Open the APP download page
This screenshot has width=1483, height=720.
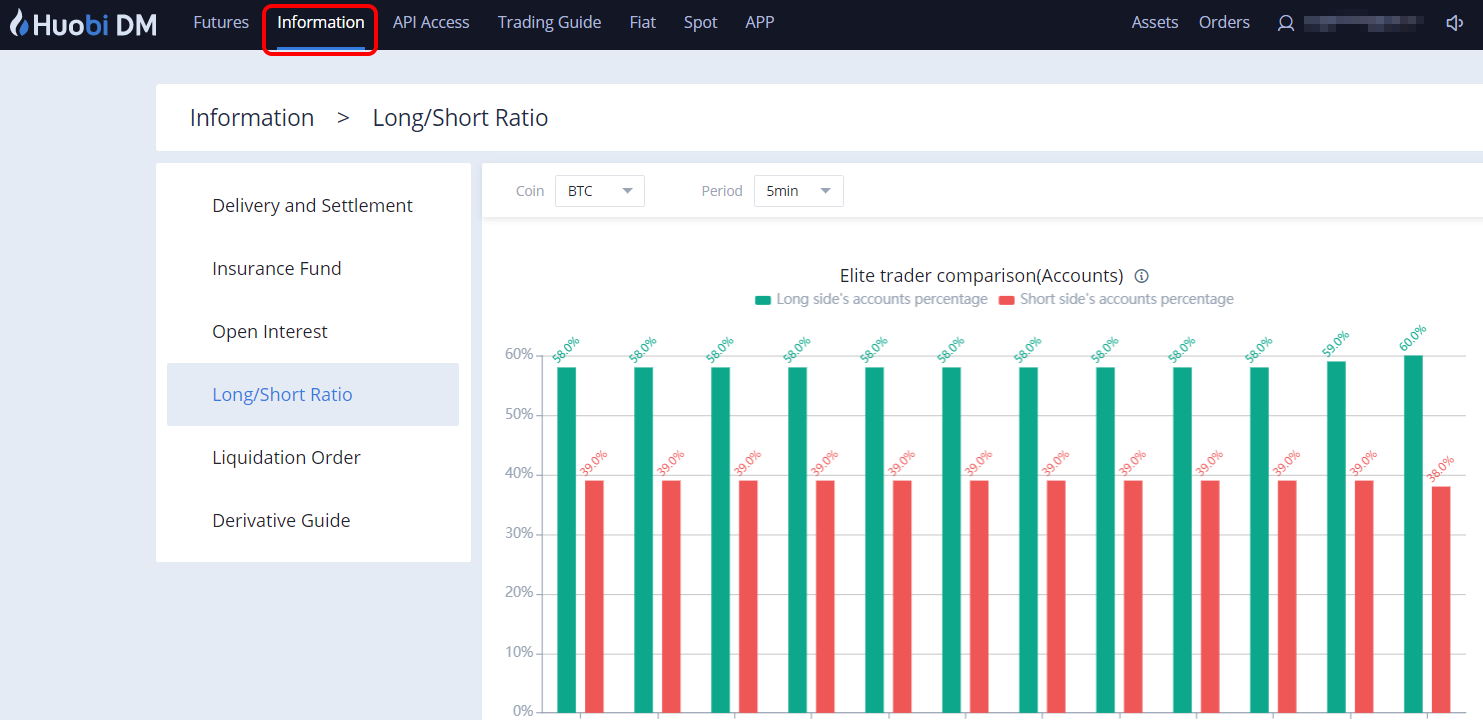click(760, 22)
